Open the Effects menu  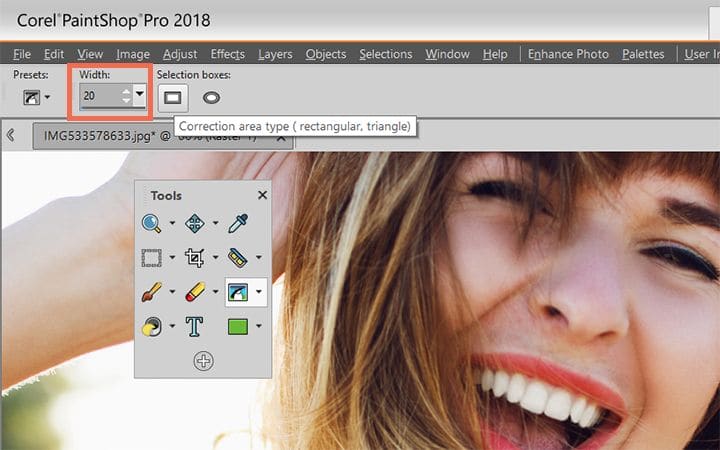click(x=228, y=54)
